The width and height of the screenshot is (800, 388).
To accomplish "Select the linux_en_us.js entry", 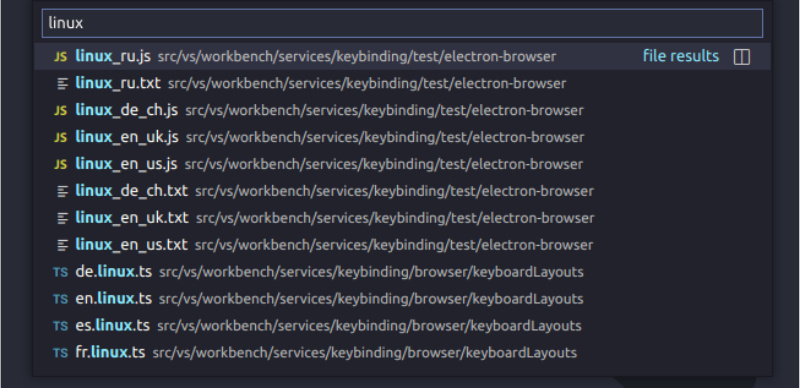I will click(402, 164).
